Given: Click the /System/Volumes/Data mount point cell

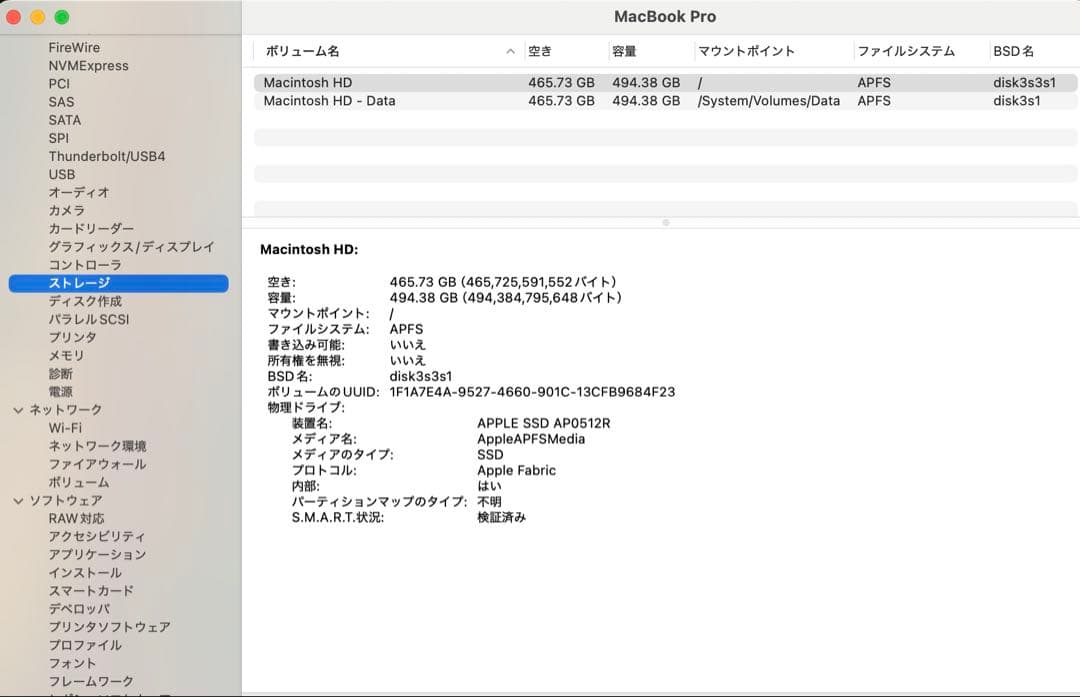Looking at the screenshot, I should (769, 101).
